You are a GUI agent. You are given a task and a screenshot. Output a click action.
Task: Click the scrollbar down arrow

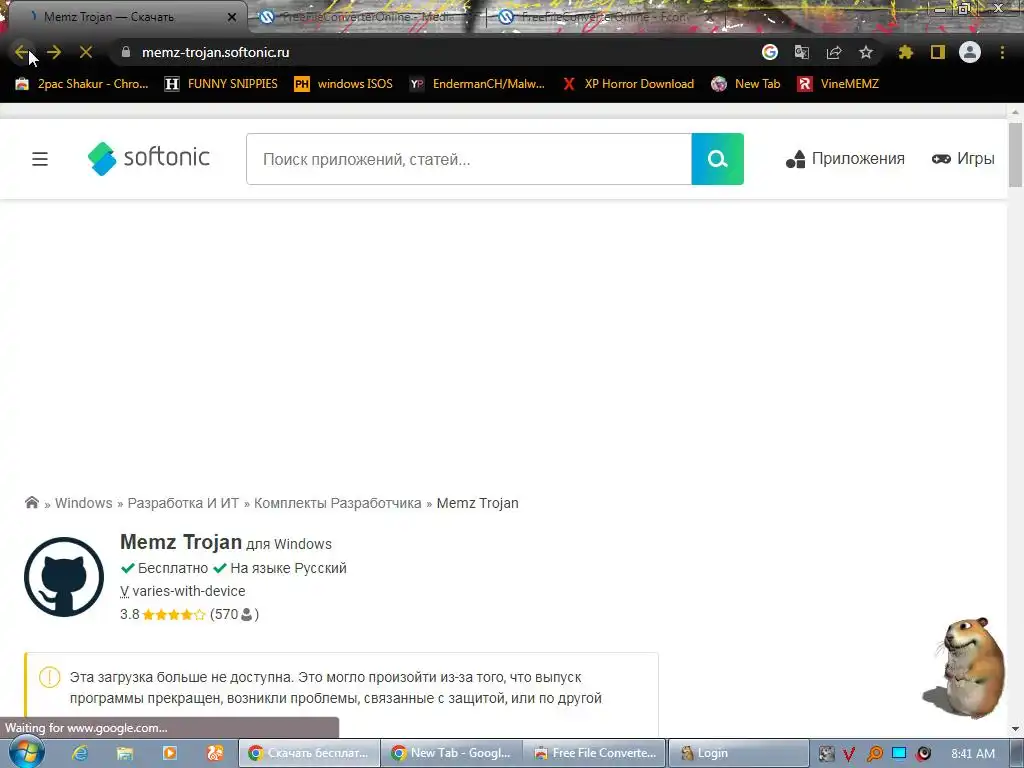pos(1015,729)
